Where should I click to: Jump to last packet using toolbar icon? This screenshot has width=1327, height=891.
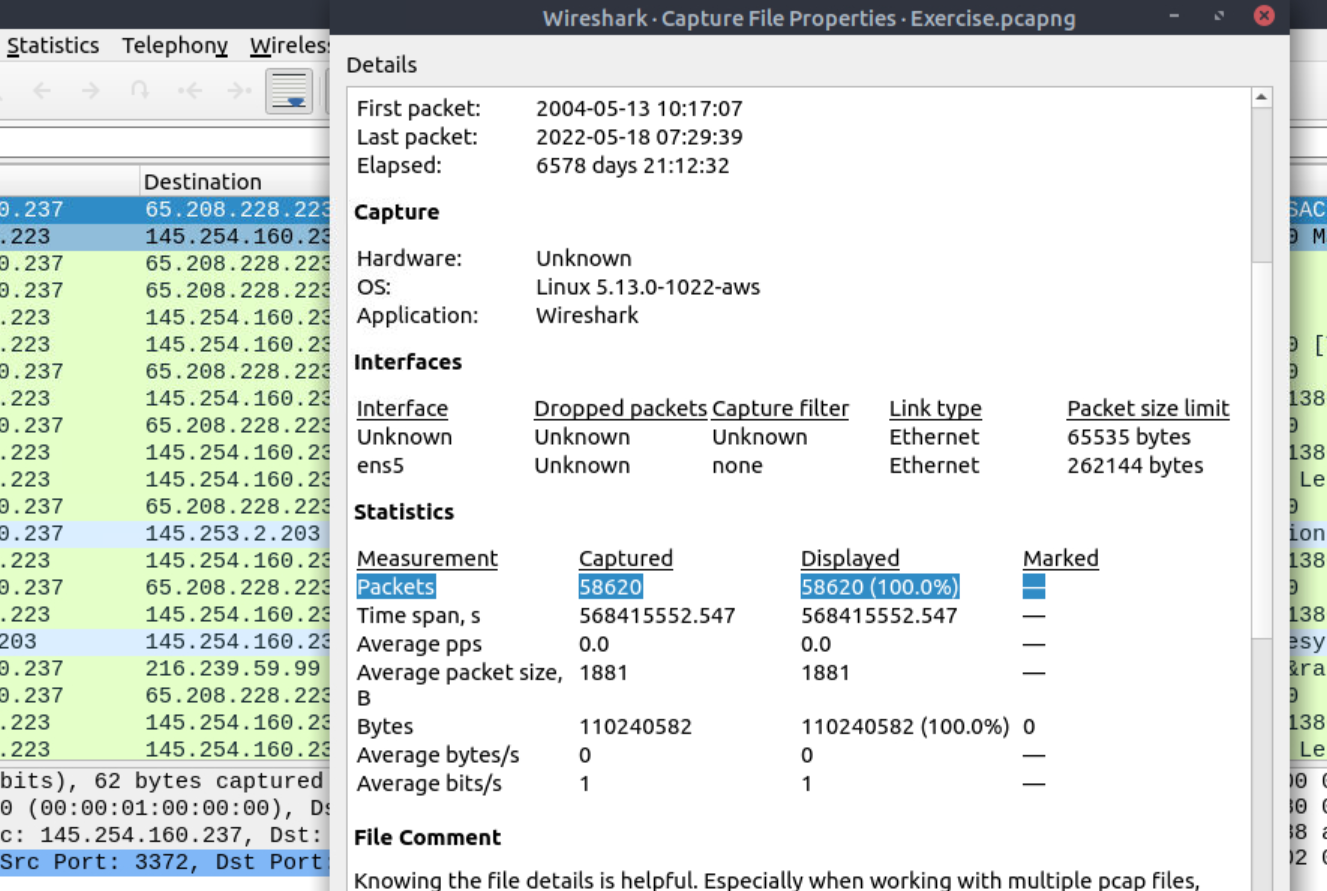click(x=239, y=91)
